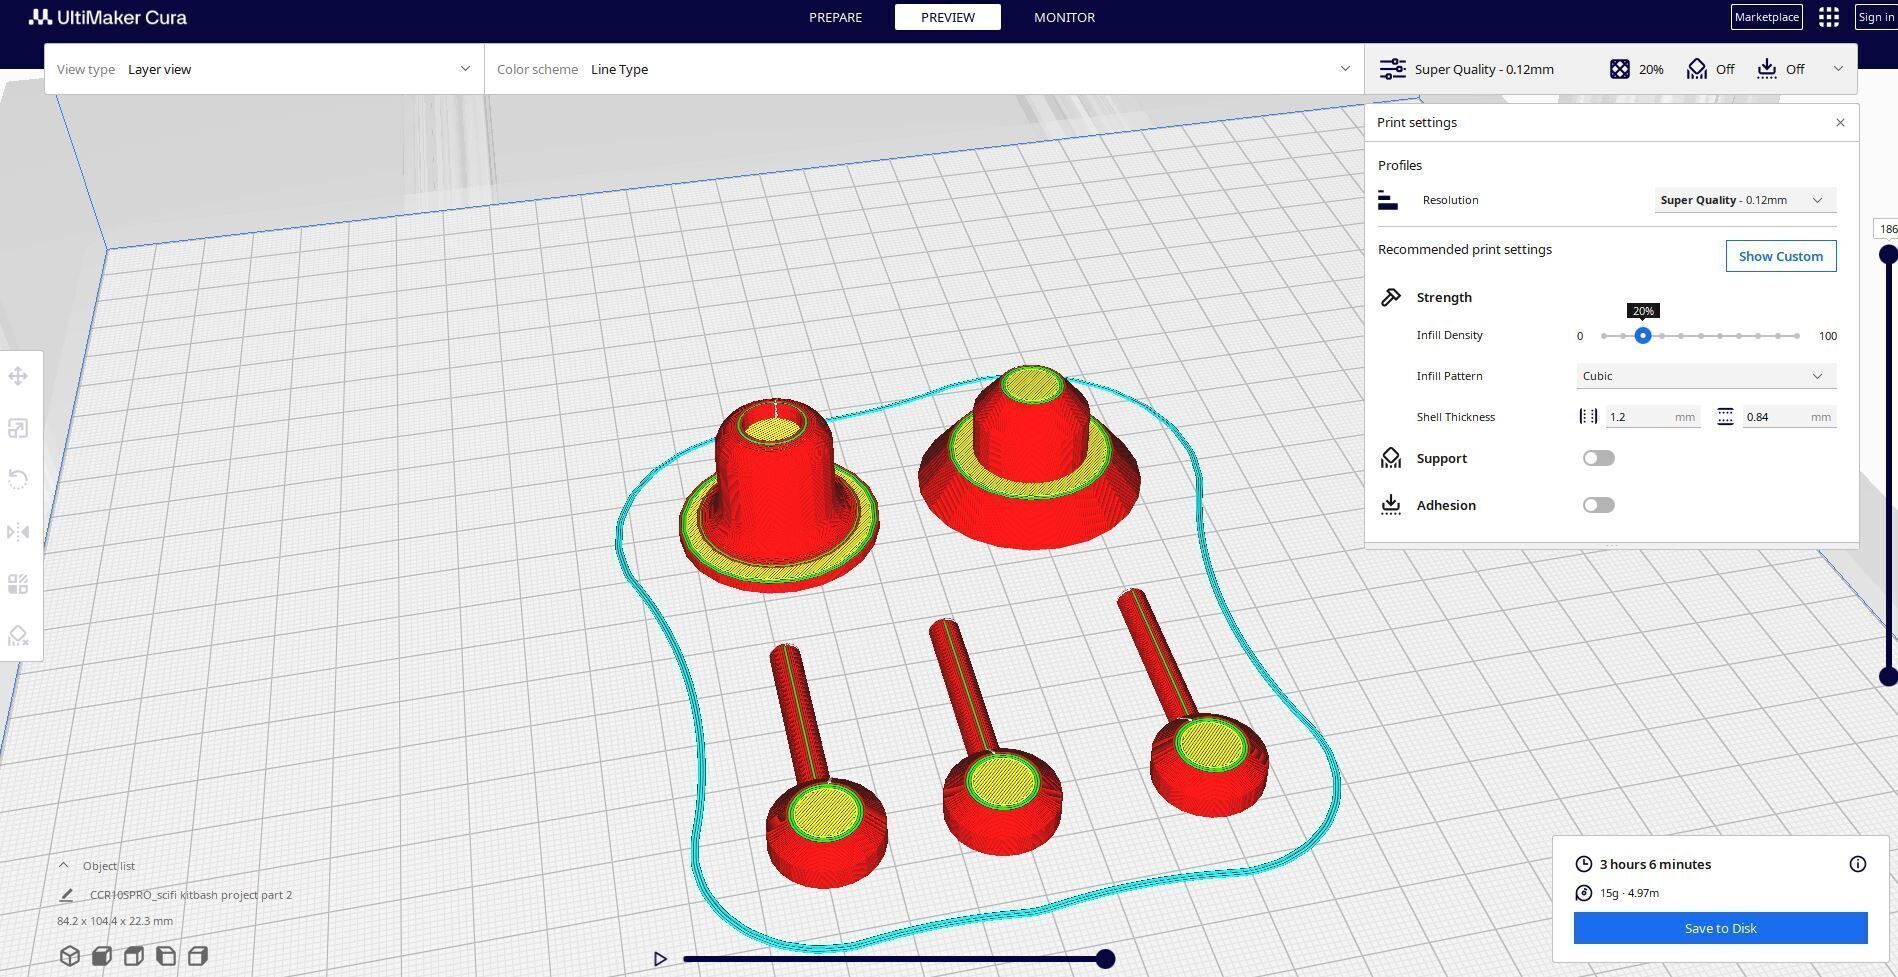The height and width of the screenshot is (977, 1898).
Task: Click the '15g · 4.97m' material usage text
Action: pyautogui.click(x=1629, y=893)
